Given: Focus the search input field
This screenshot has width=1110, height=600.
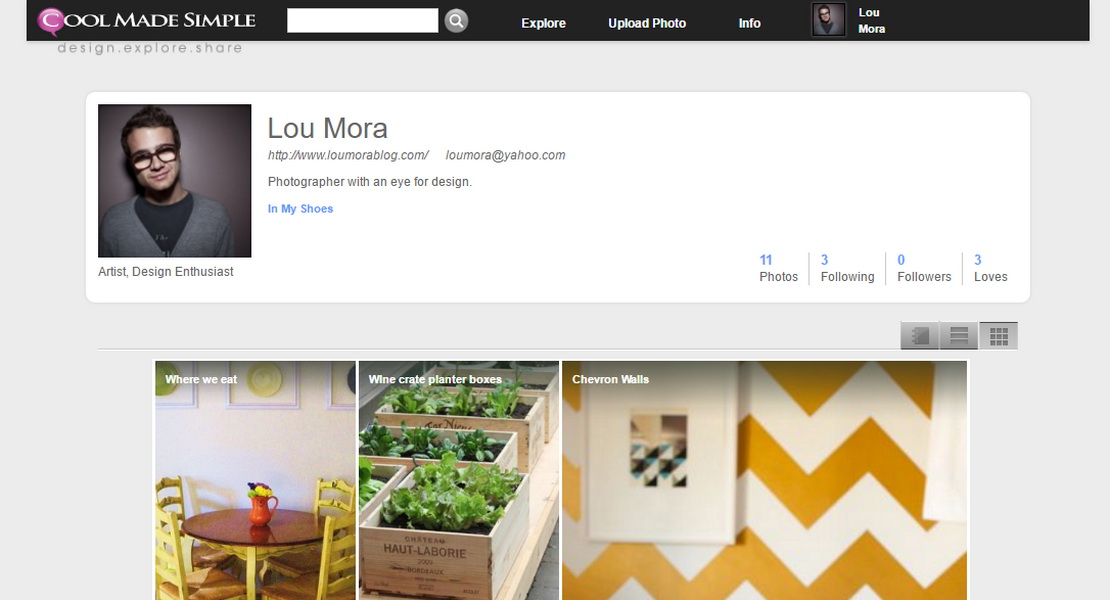Looking at the screenshot, I should pyautogui.click(x=362, y=21).
